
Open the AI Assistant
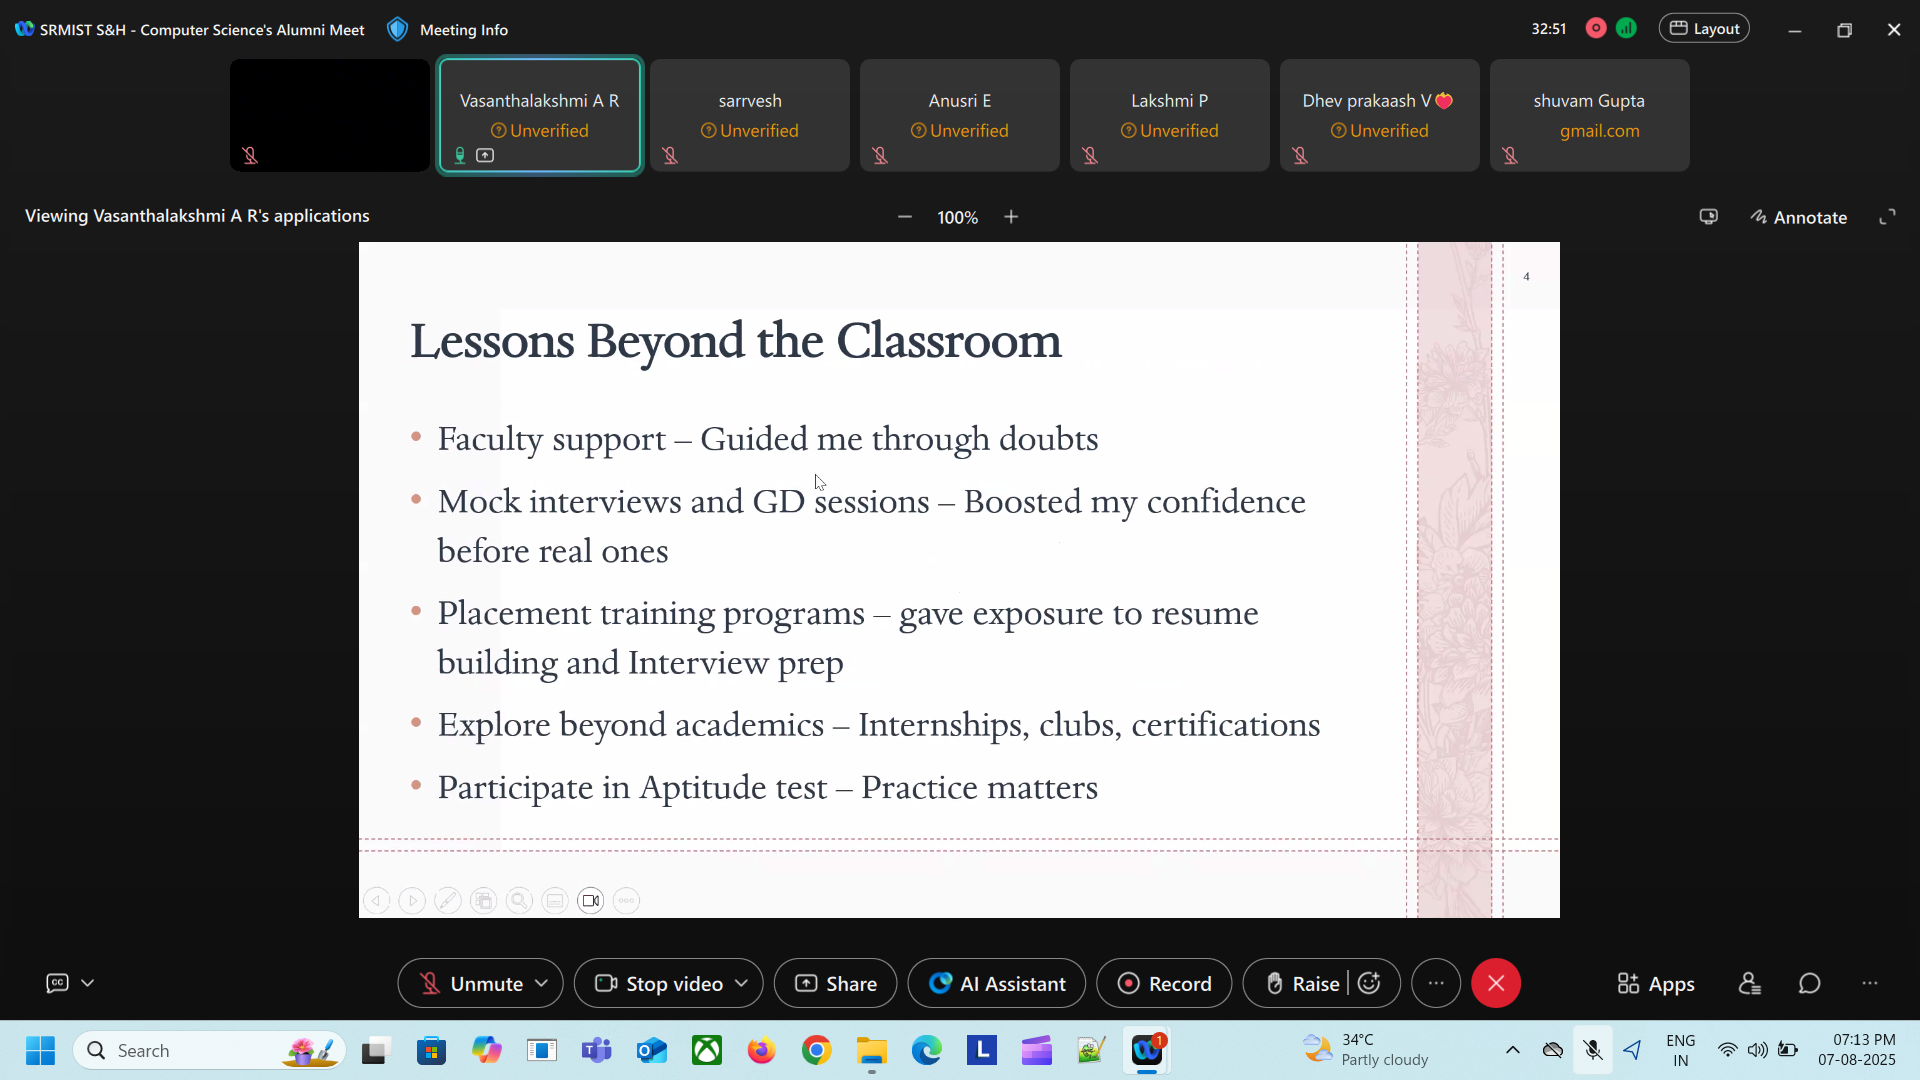[x=996, y=984]
